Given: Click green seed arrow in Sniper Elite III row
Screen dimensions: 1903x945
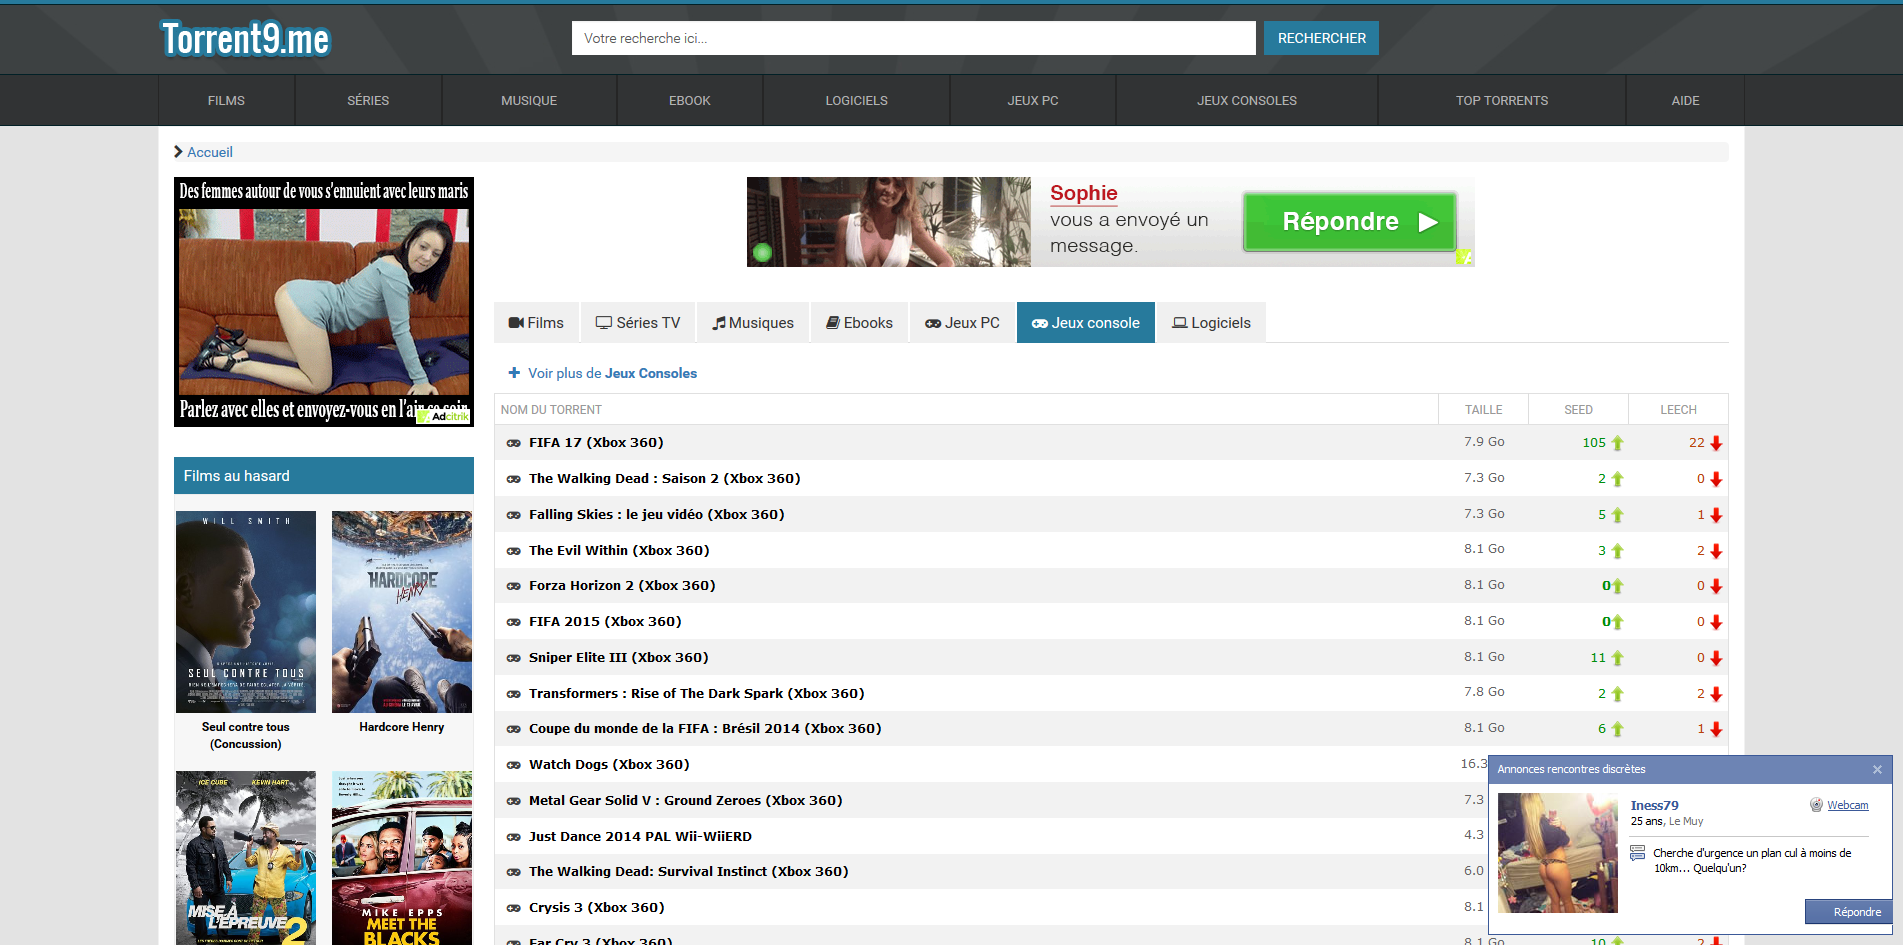Looking at the screenshot, I should click(1617, 658).
